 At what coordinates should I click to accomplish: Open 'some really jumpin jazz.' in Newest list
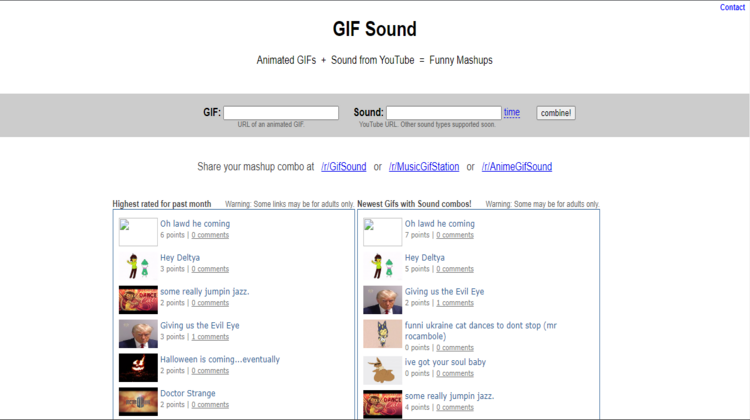tap(449, 396)
